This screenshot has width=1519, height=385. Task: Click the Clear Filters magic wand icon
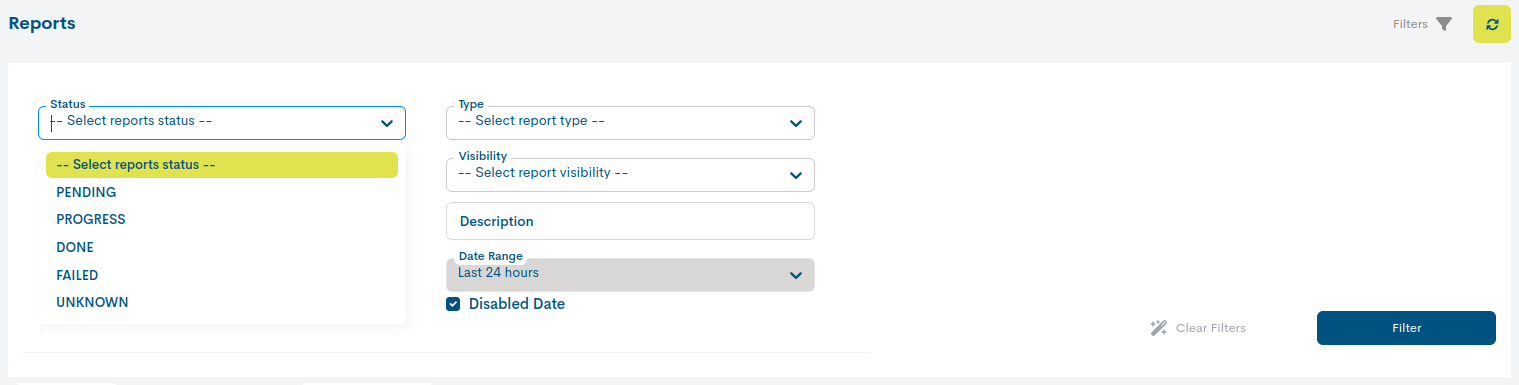point(1159,328)
